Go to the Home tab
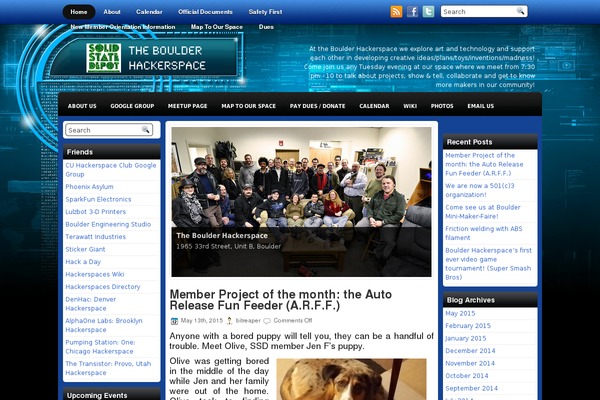Image resolution: width=600 pixels, height=400 pixels. pyautogui.click(x=79, y=12)
